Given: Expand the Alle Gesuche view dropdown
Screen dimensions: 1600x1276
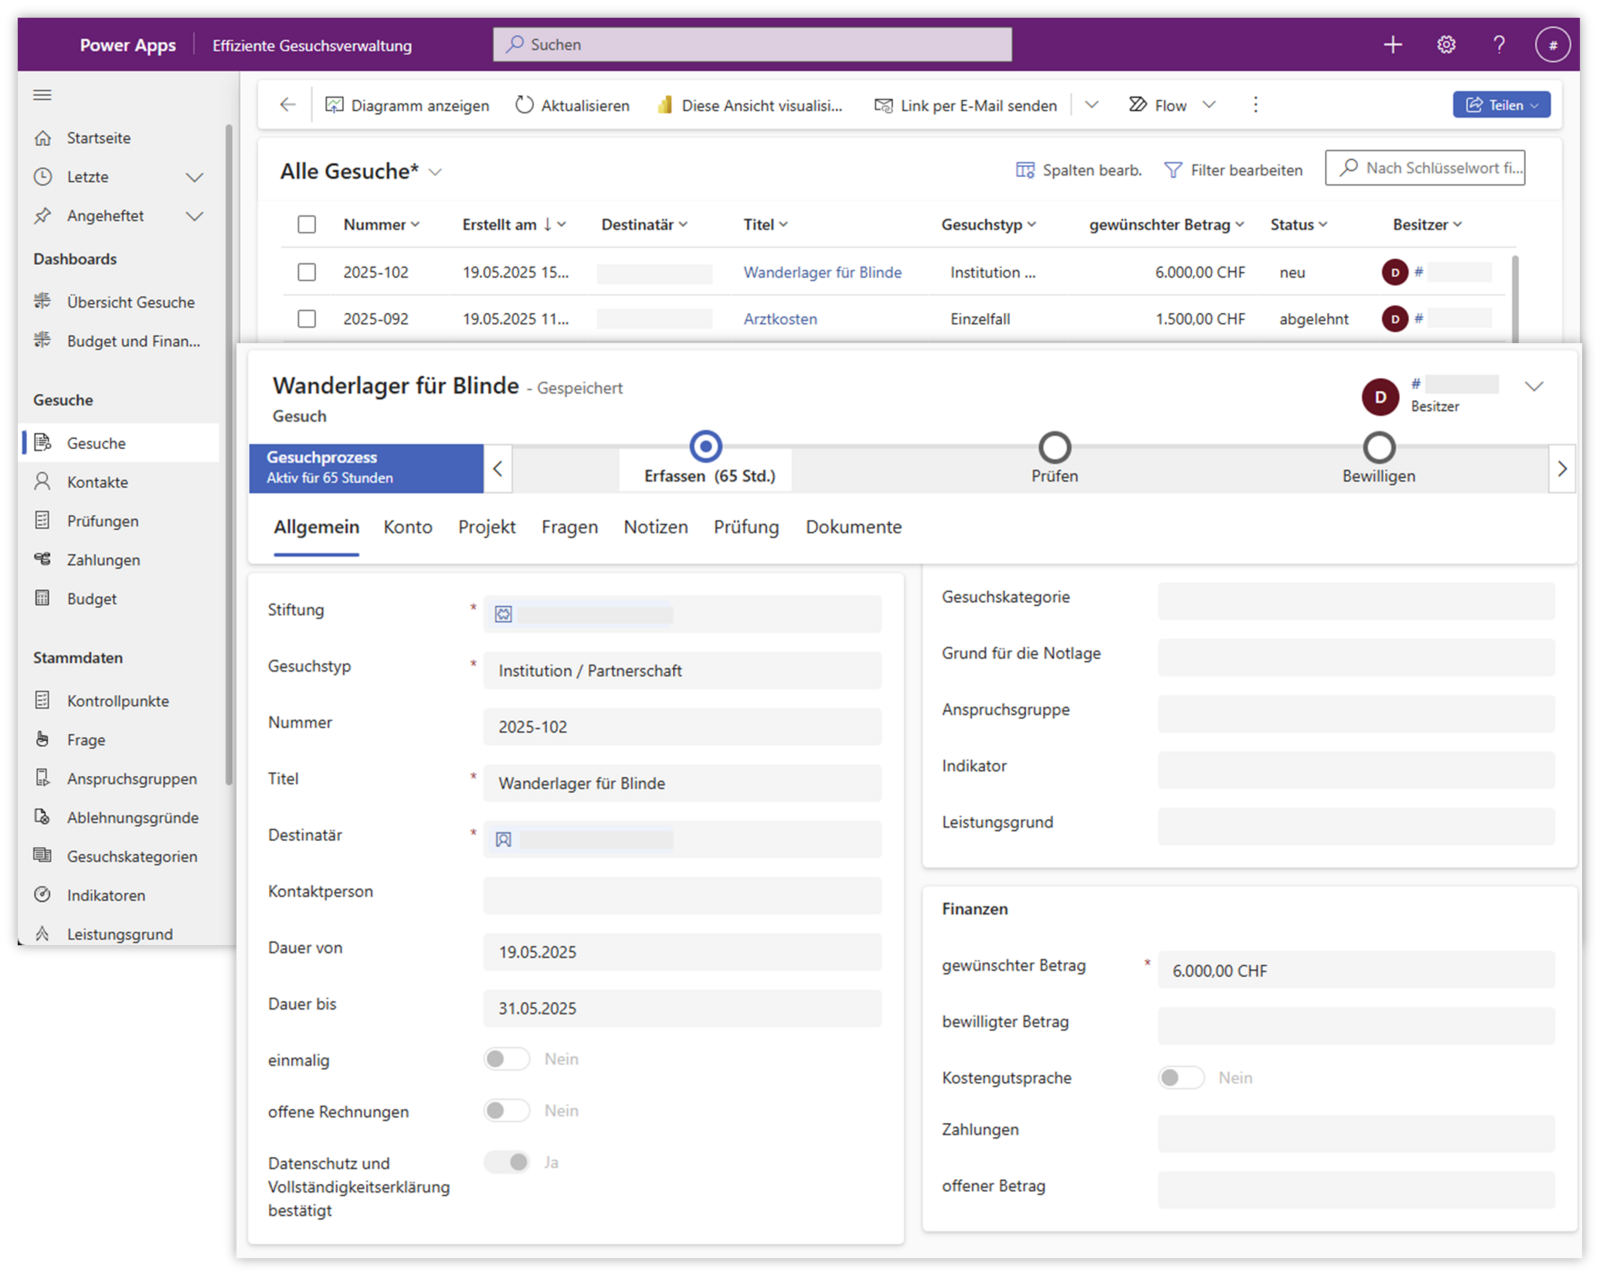Looking at the screenshot, I should click(436, 172).
